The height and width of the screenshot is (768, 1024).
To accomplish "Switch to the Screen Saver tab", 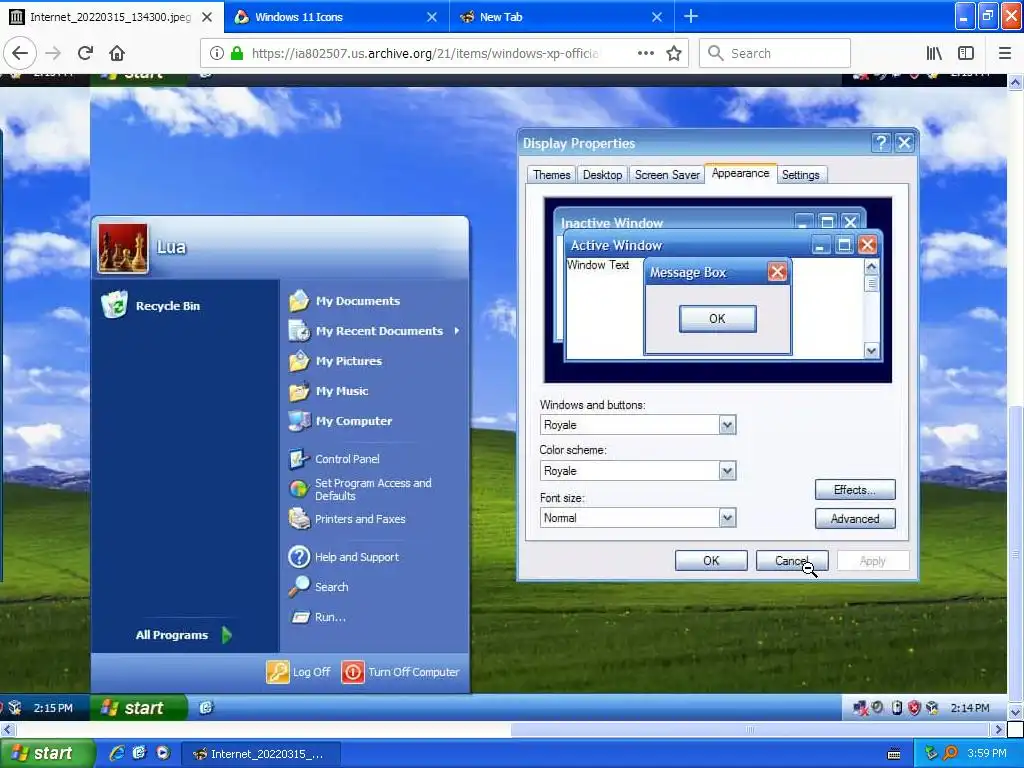I will pos(667,174).
